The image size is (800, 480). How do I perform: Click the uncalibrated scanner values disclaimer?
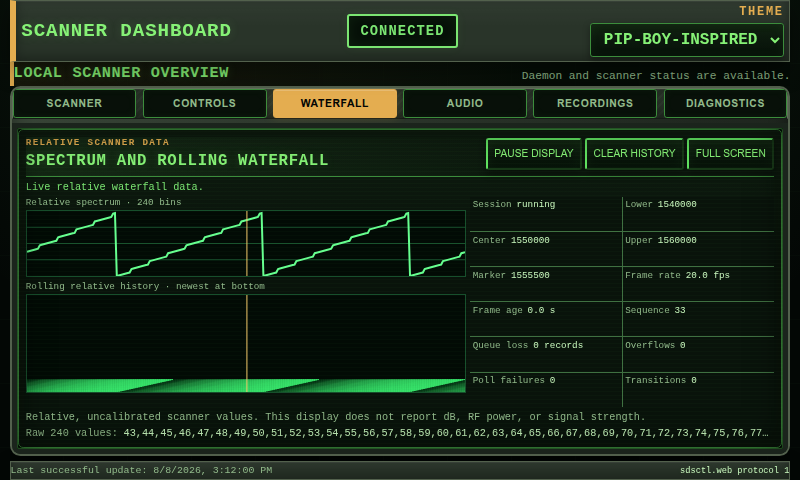click(335, 417)
